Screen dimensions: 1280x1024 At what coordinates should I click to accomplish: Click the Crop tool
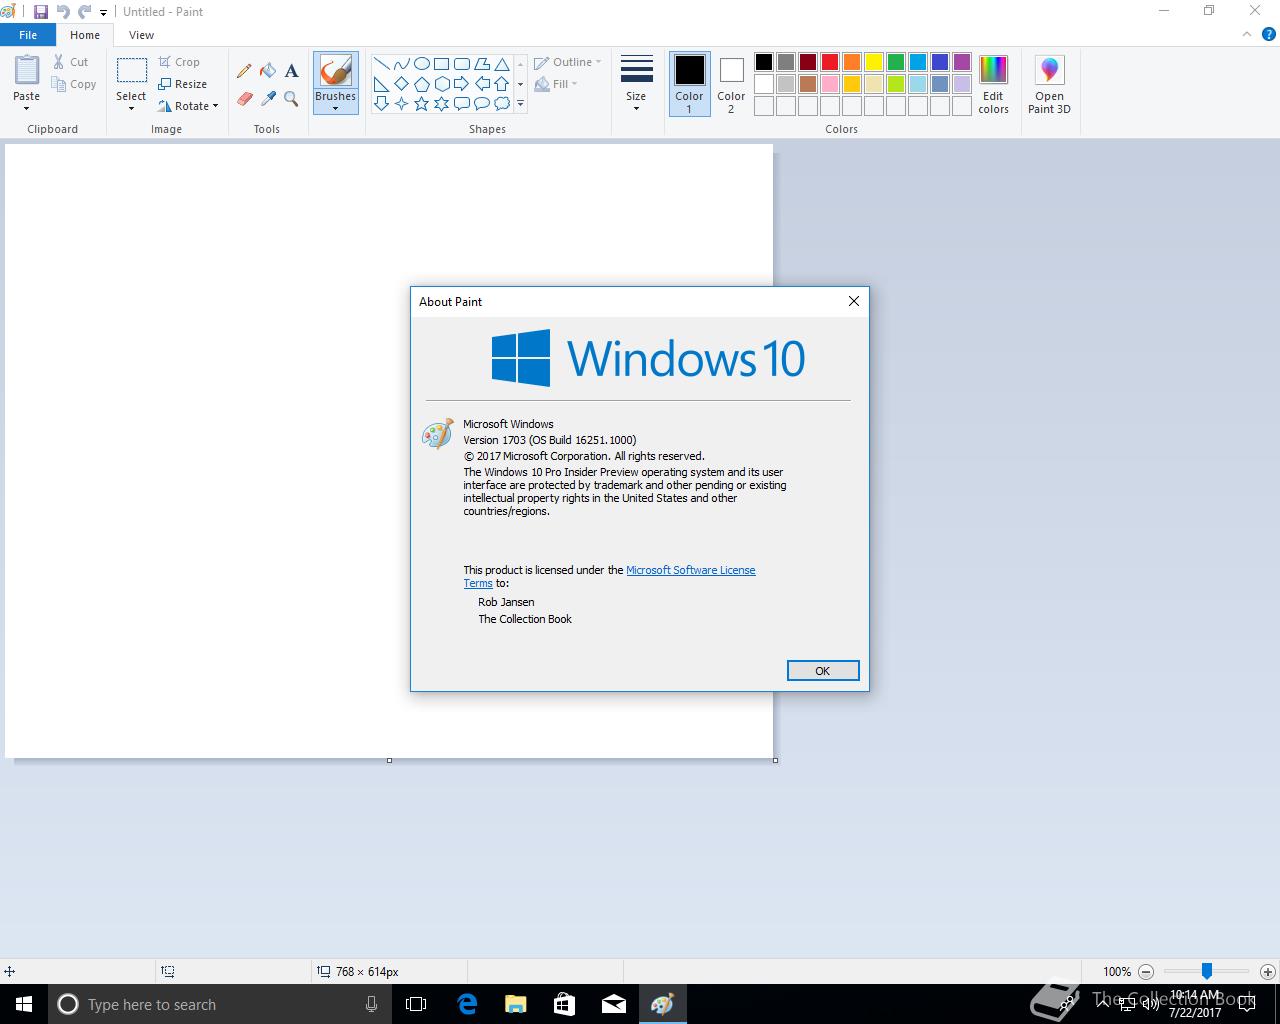pyautogui.click(x=179, y=62)
